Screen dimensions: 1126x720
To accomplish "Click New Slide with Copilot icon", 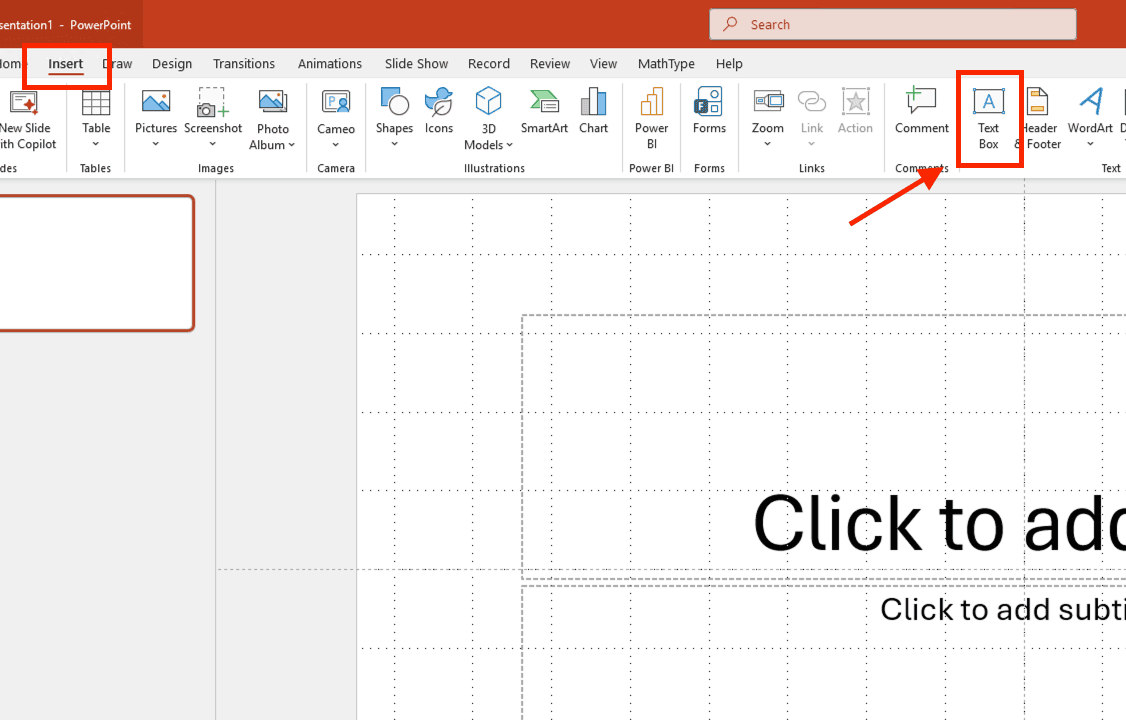I will tap(24, 103).
